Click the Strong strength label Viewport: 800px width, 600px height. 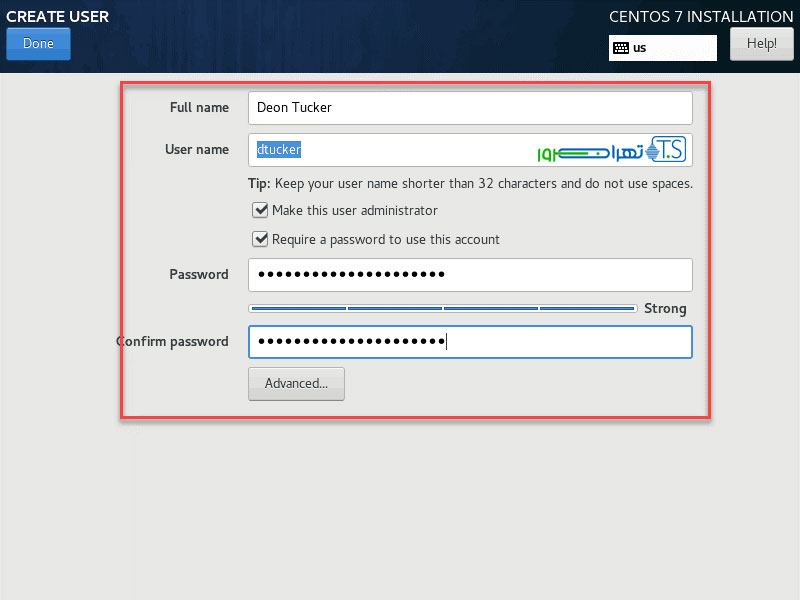point(665,309)
